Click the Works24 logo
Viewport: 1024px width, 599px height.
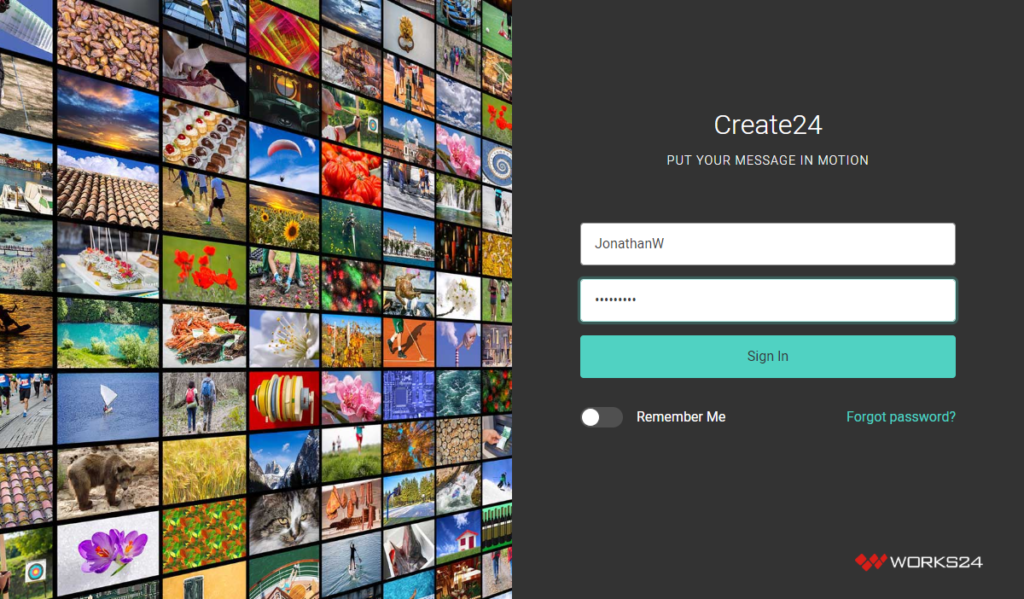[918, 562]
